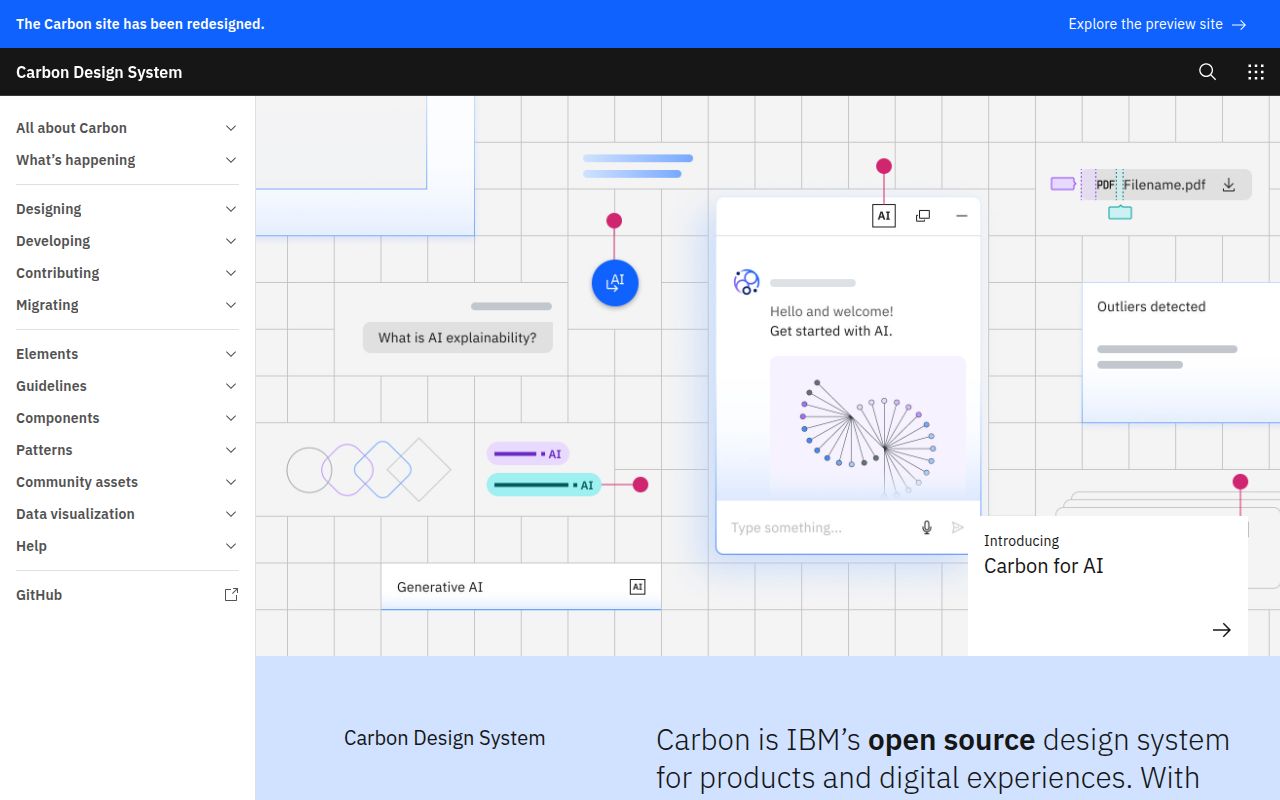This screenshot has height=800, width=1280.
Task: Click the download icon next to Filename.pdf
Action: click(x=1229, y=185)
